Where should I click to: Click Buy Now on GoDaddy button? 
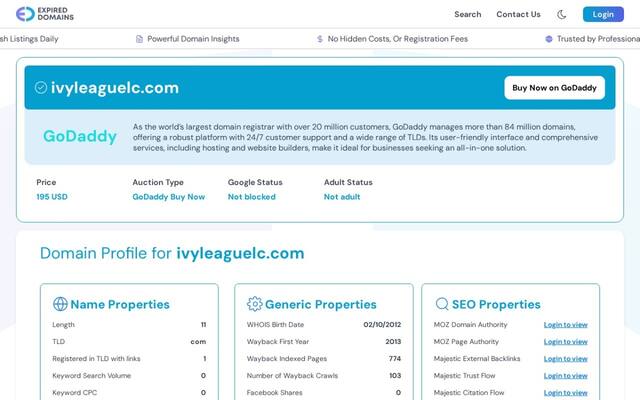coord(554,88)
